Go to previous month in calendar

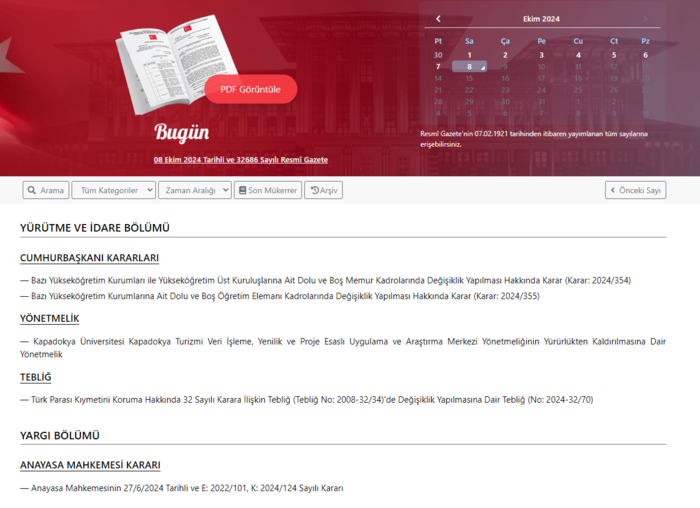(x=438, y=19)
